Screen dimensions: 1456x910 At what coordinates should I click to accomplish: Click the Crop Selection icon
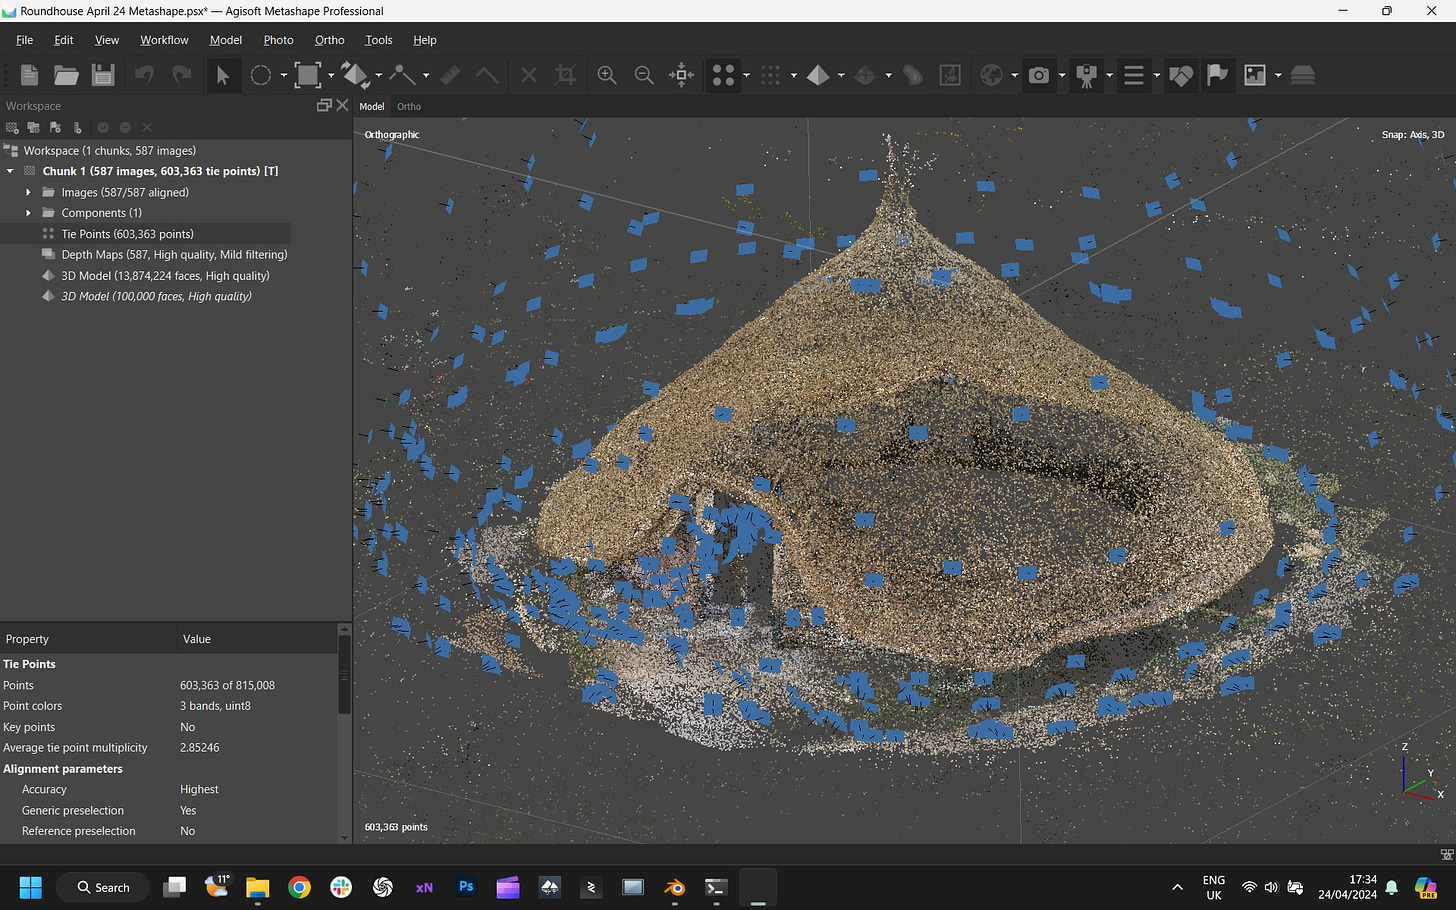click(566, 75)
